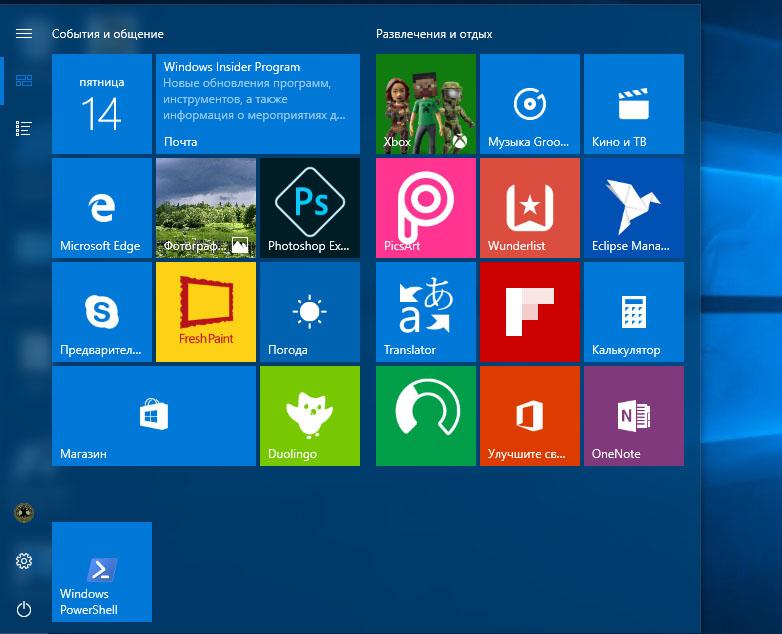The width and height of the screenshot is (782, 634).
Task: Launch the red Flipboard tile
Action: pyautogui.click(x=530, y=312)
